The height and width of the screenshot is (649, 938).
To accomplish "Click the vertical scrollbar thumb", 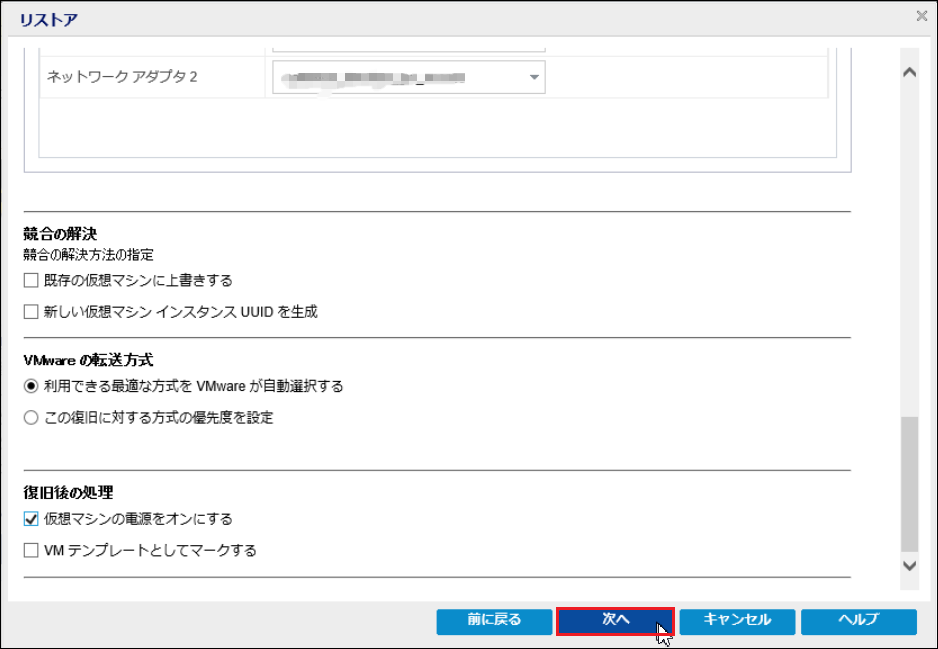I will (909, 485).
